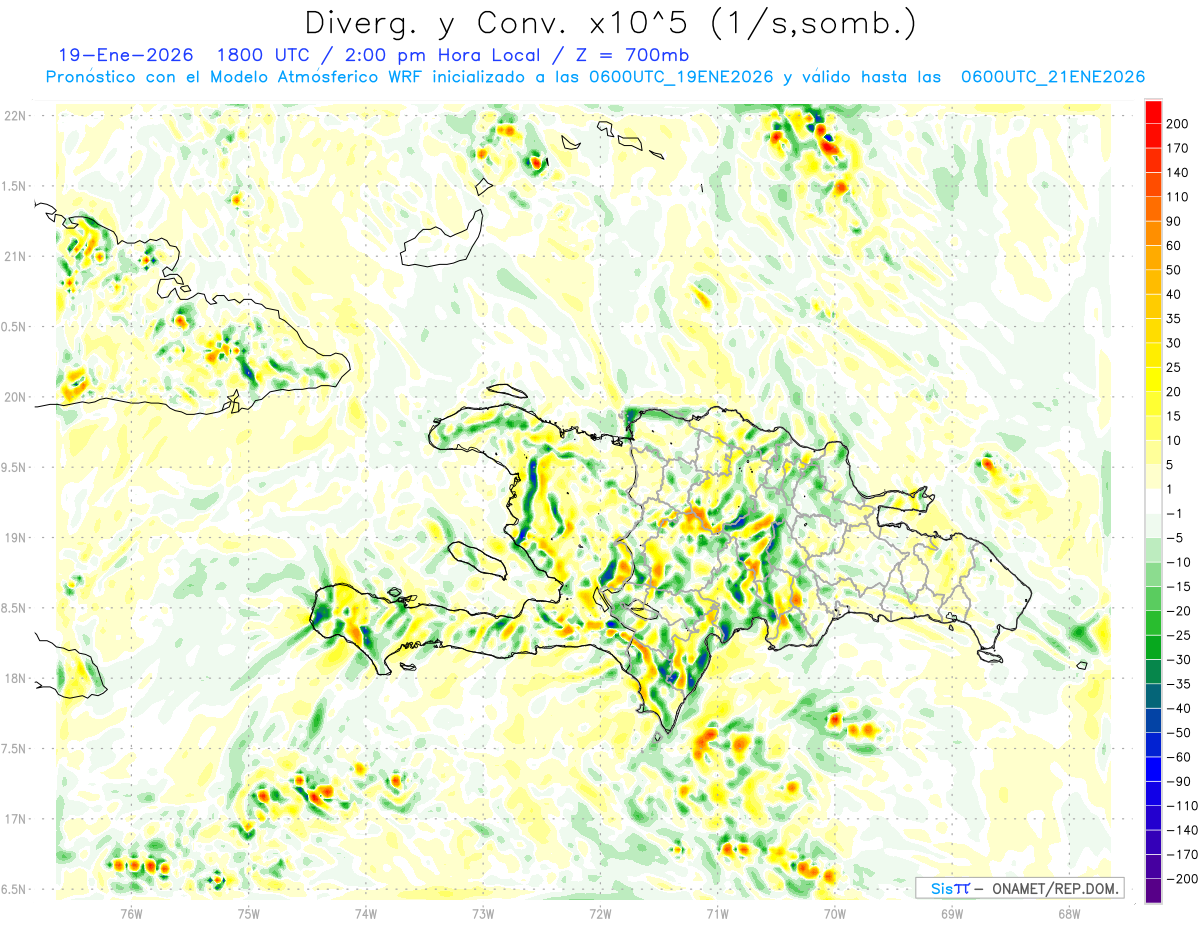Click colorbar value '-110'
The height and width of the screenshot is (927, 1200).
pos(1181,806)
